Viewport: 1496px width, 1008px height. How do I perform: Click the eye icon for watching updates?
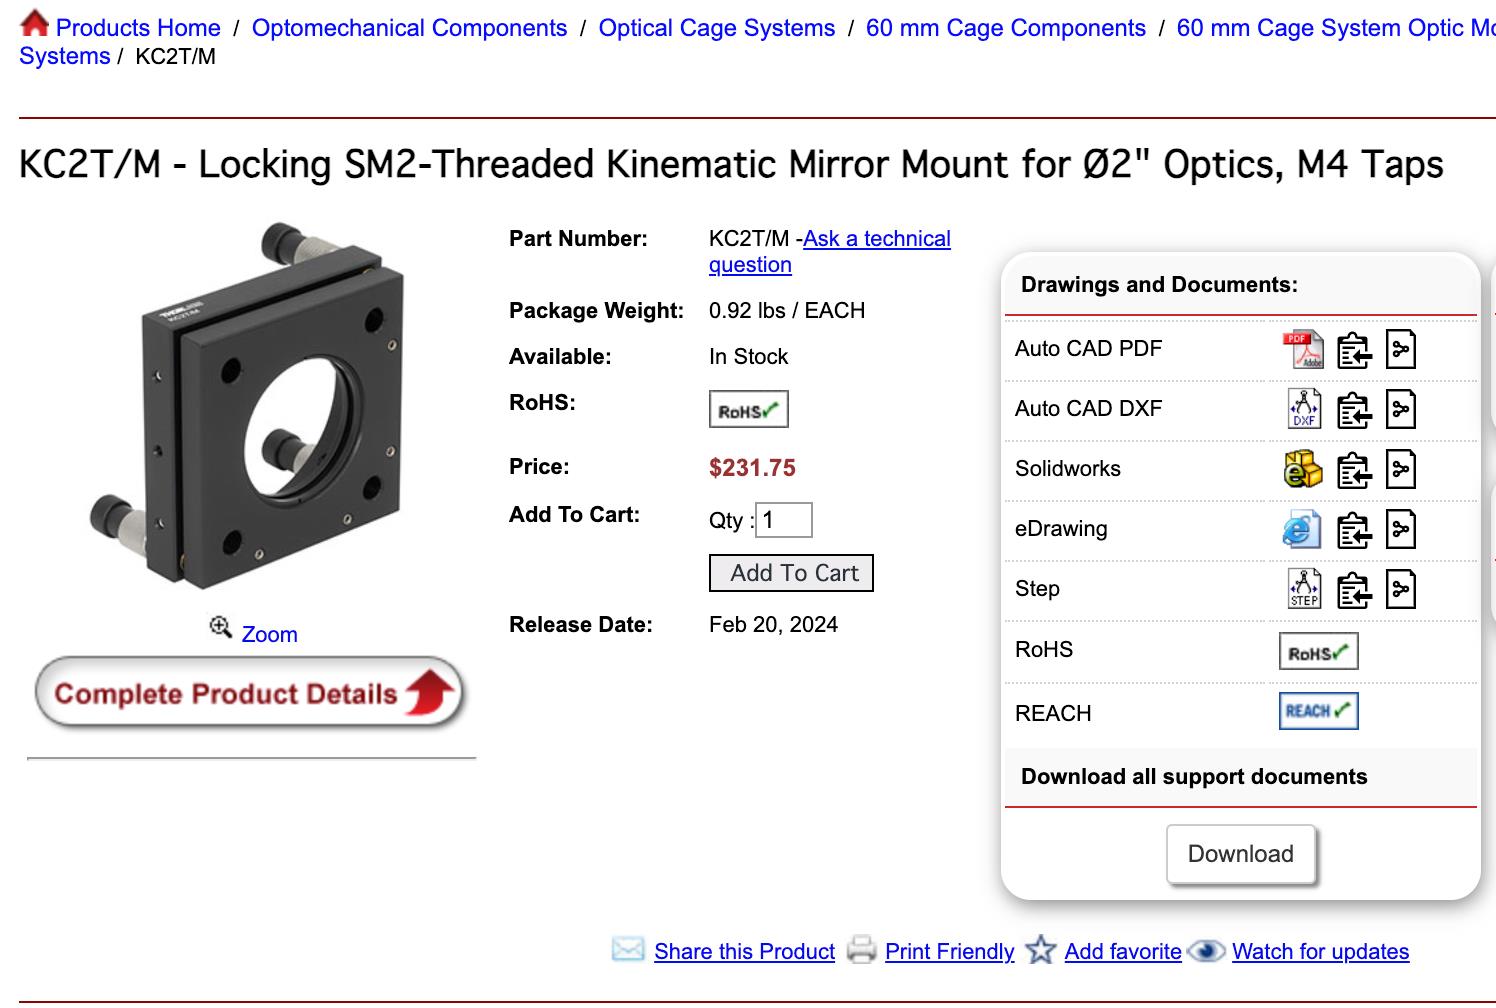point(1206,951)
